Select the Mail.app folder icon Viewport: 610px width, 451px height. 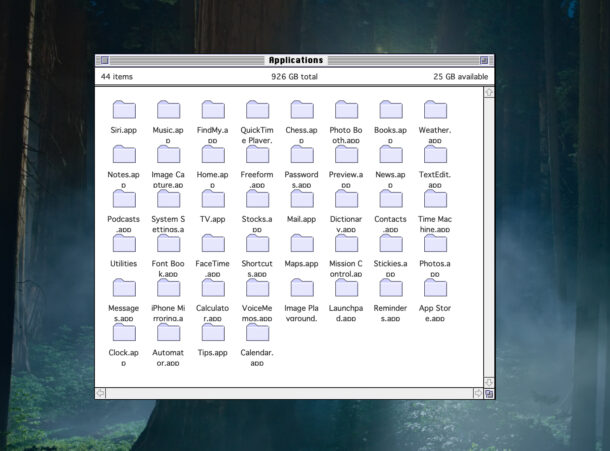(x=302, y=199)
